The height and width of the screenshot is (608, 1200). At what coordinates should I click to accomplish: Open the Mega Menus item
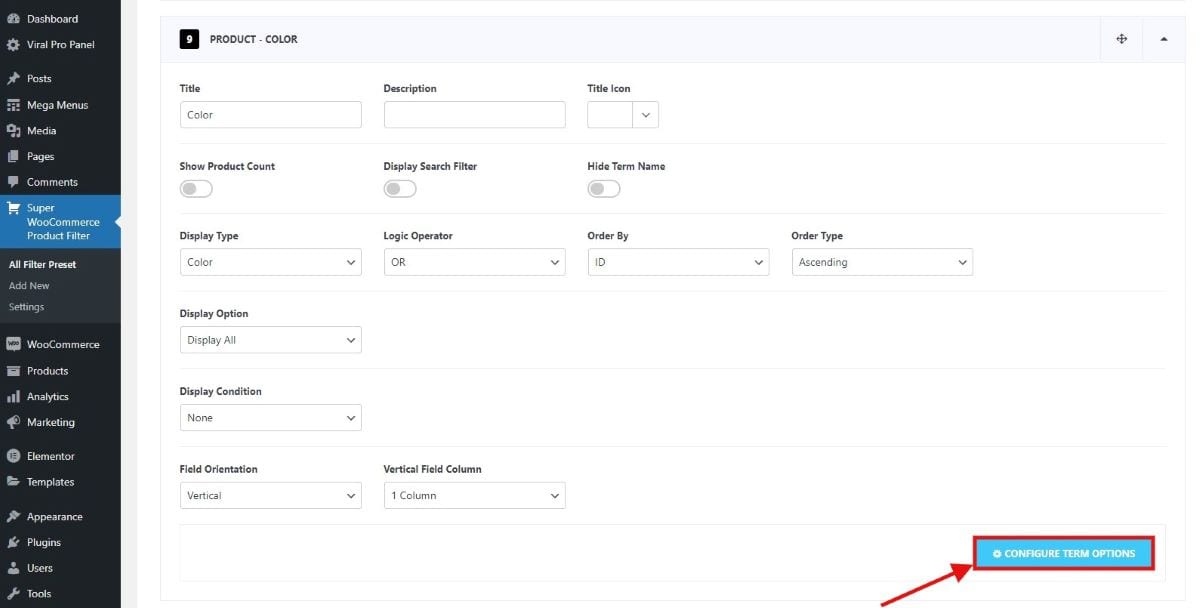click(x=60, y=105)
